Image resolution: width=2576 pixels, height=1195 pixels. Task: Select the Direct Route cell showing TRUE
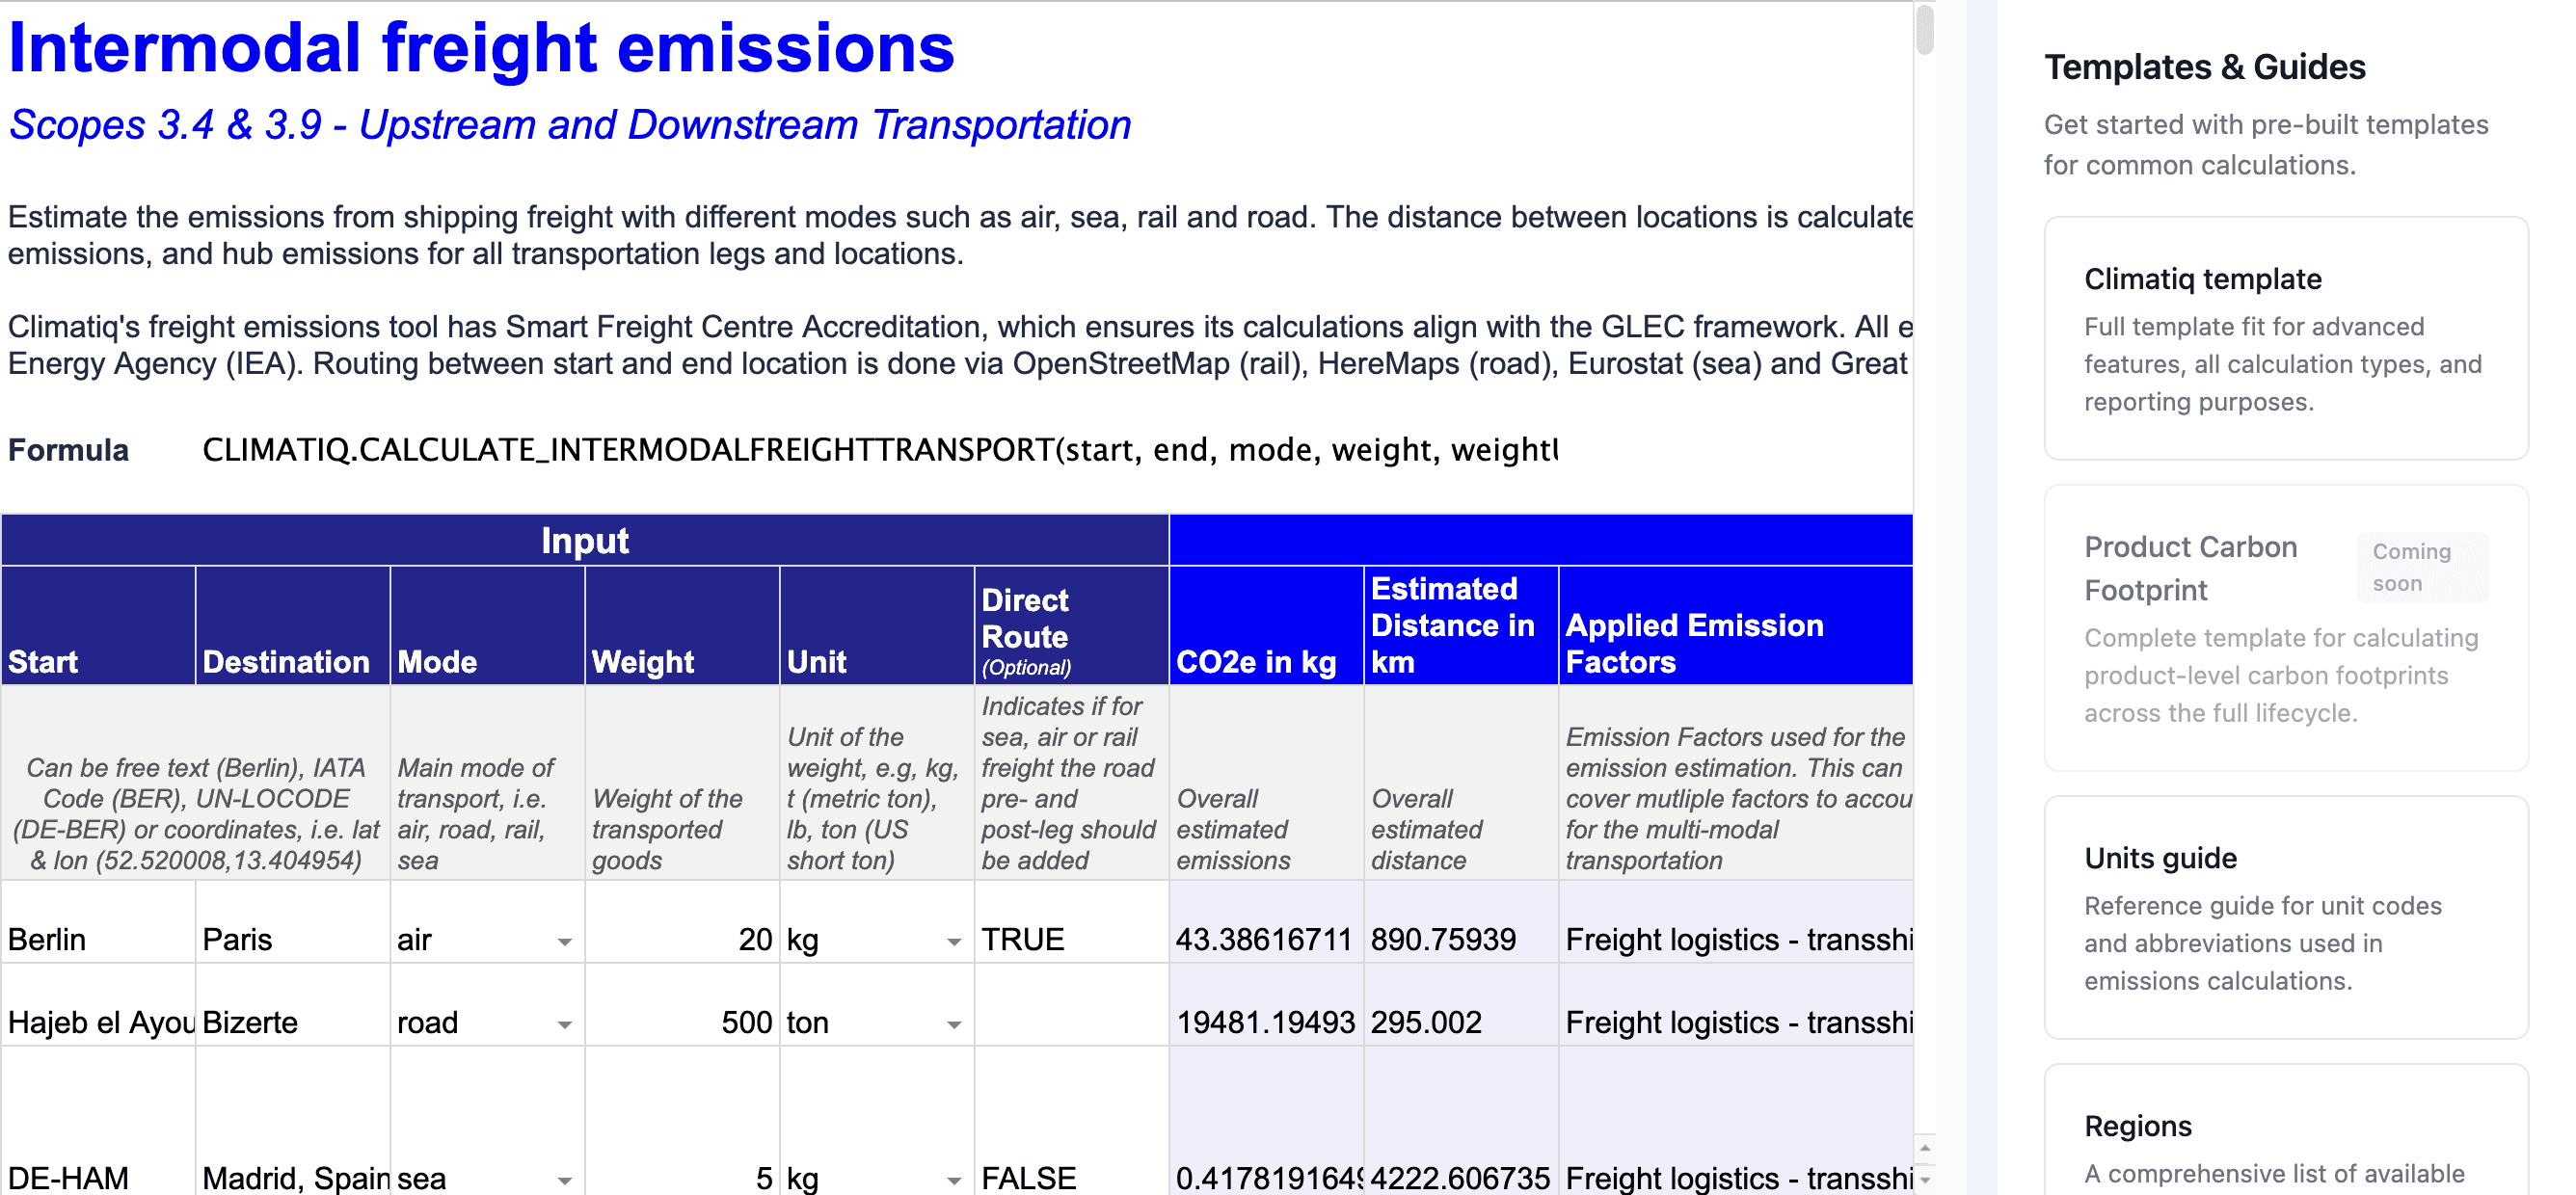tap(1070, 940)
